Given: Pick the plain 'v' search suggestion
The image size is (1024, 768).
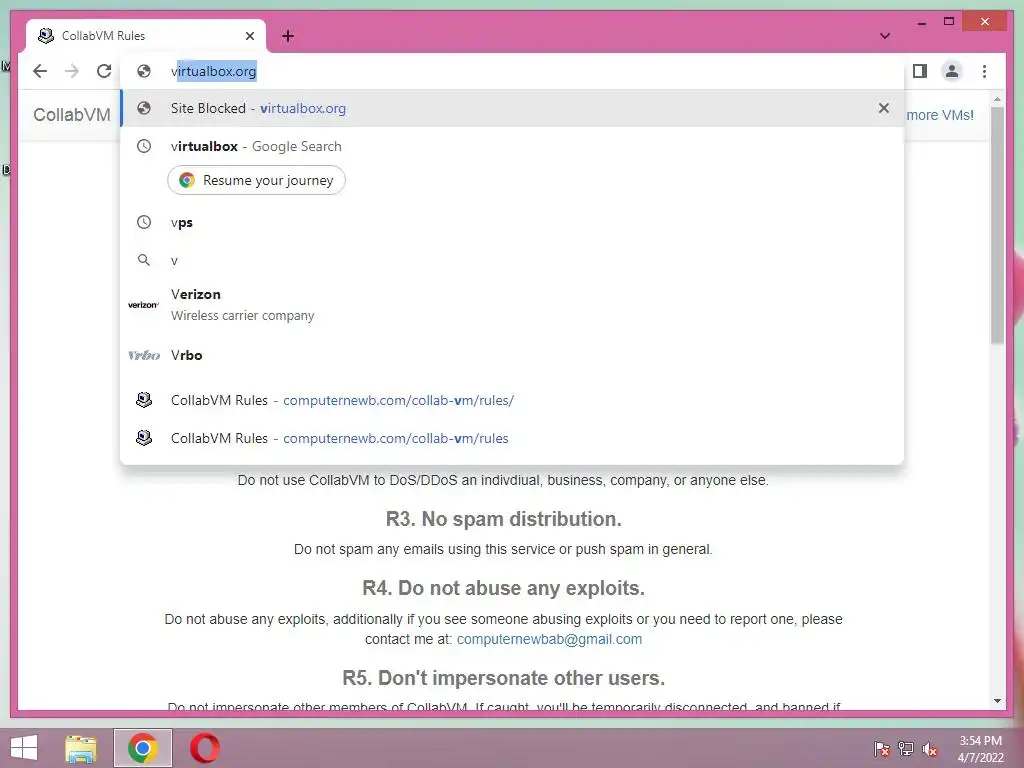Looking at the screenshot, I should point(513,261).
